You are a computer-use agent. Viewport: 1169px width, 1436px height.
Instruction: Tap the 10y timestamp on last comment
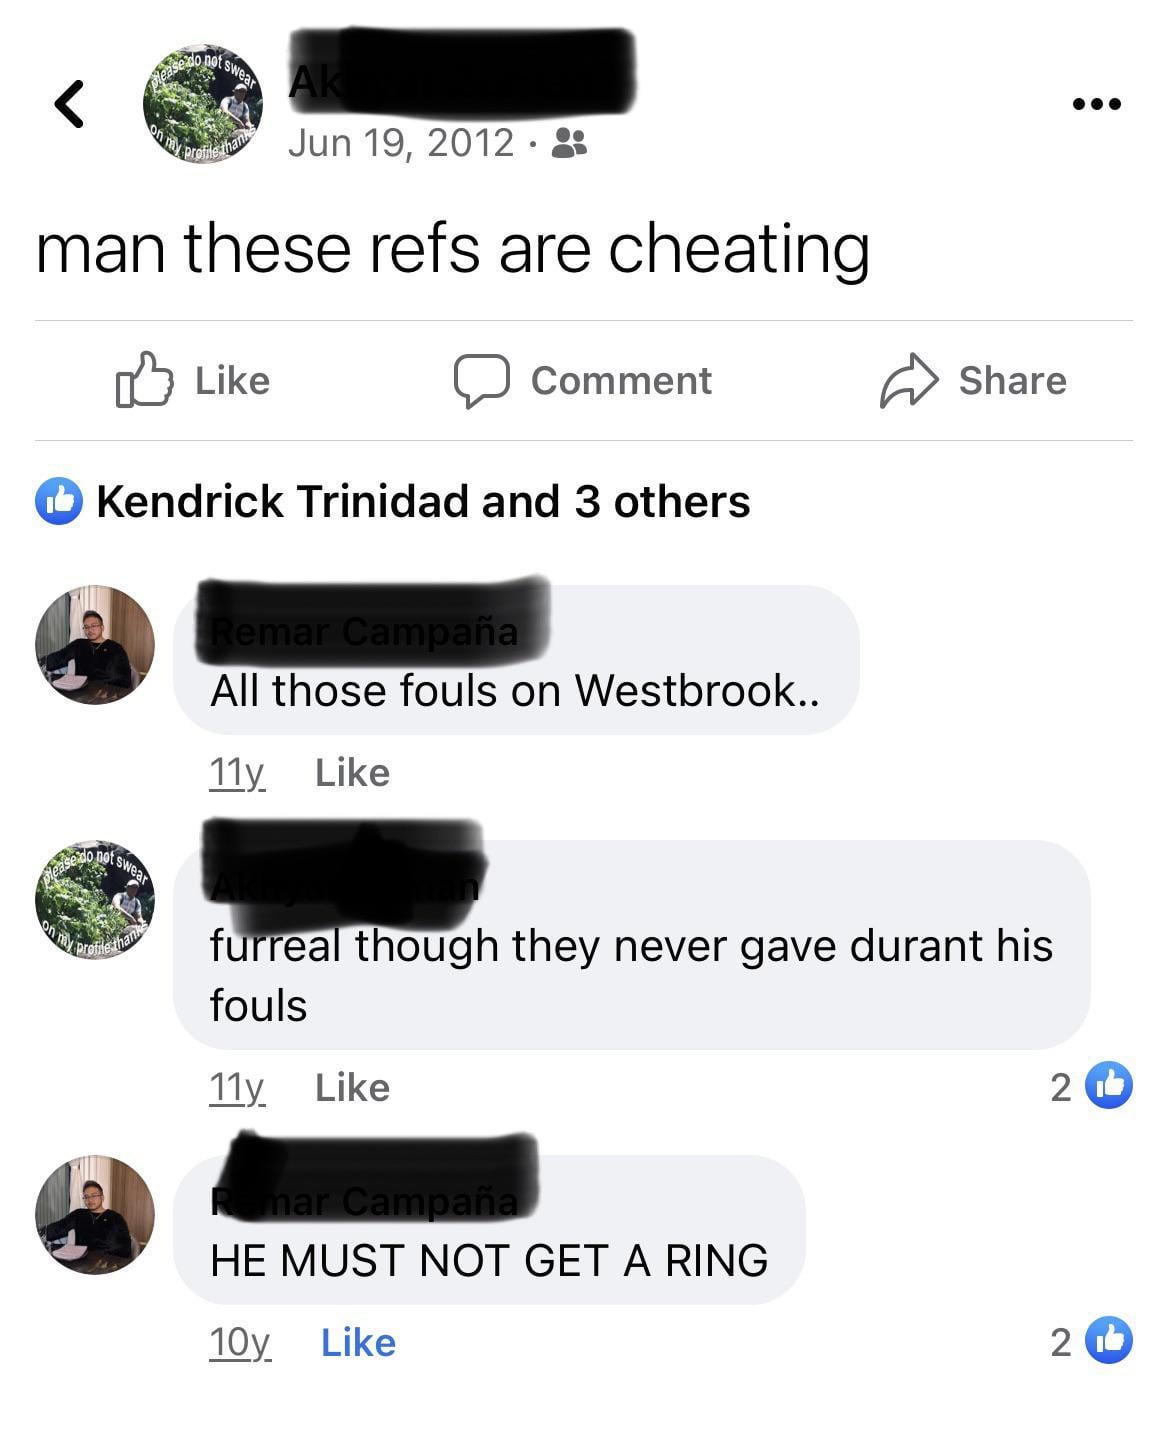[239, 1343]
